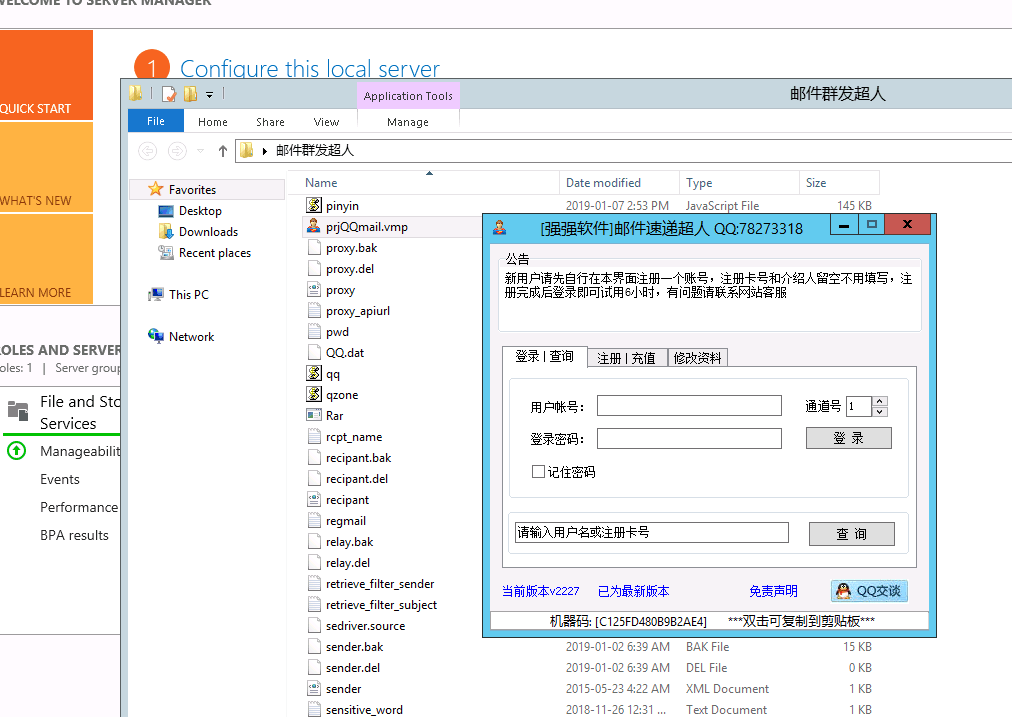Image resolution: width=1012 pixels, height=717 pixels.
Task: Open the File ribbon tab
Action: (156, 121)
